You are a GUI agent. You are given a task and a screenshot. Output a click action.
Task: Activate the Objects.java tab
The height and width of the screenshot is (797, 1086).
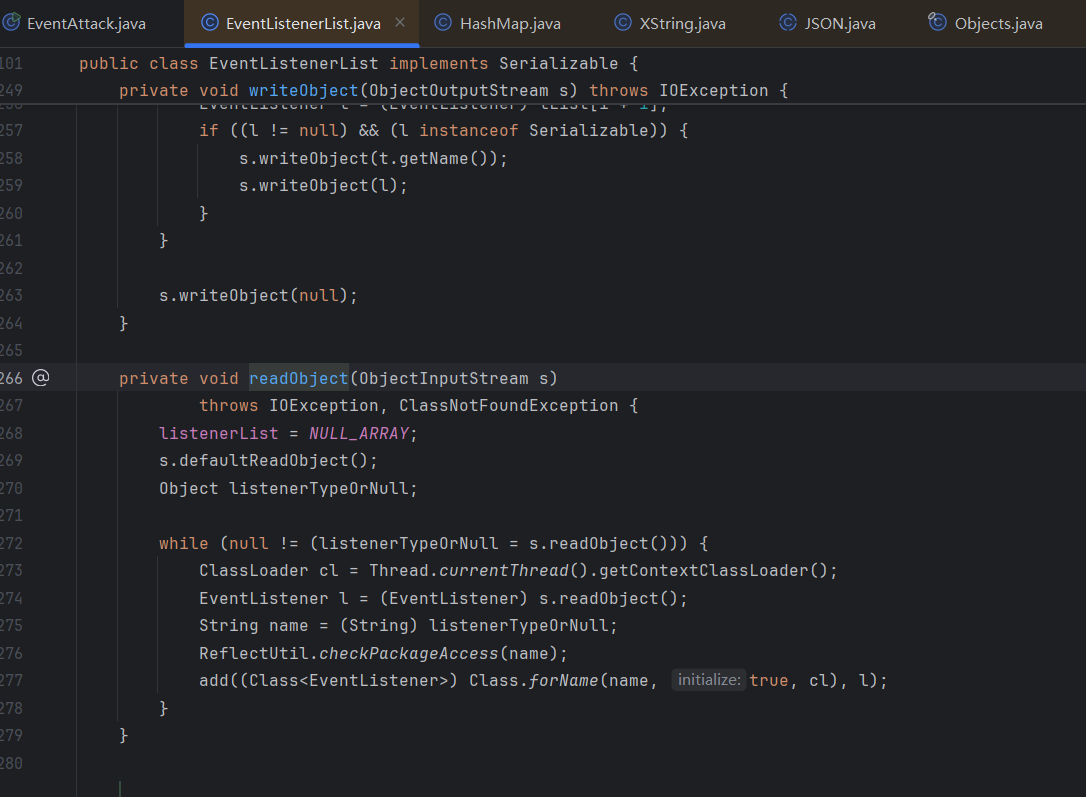click(998, 23)
